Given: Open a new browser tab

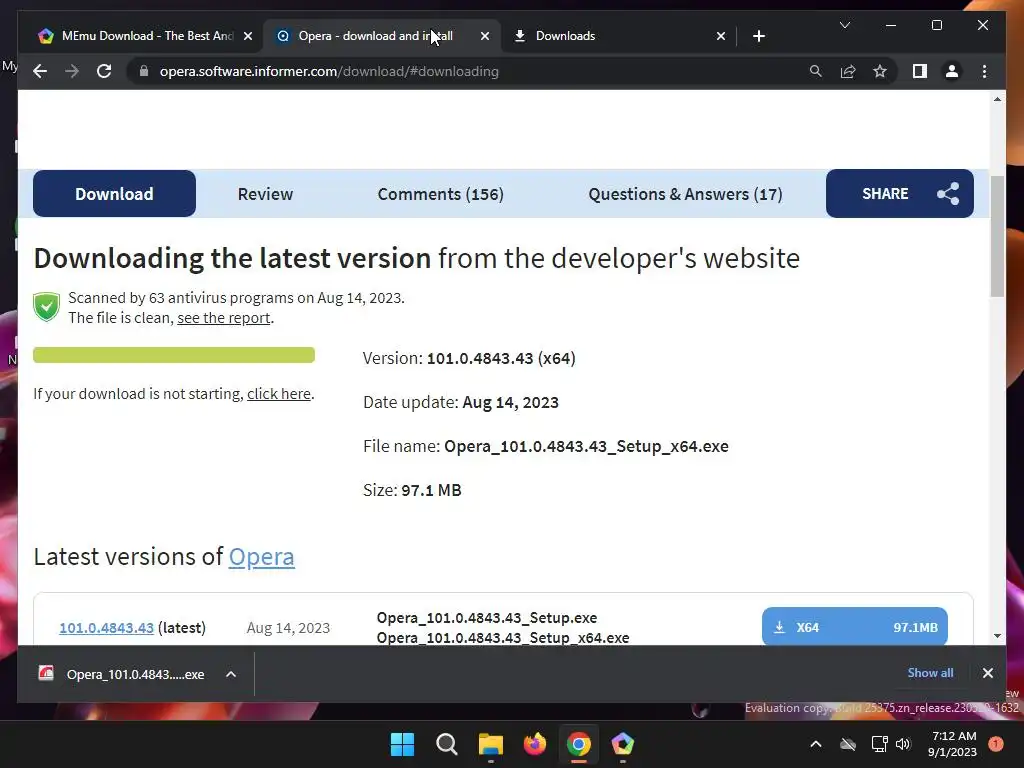Looking at the screenshot, I should 759,36.
